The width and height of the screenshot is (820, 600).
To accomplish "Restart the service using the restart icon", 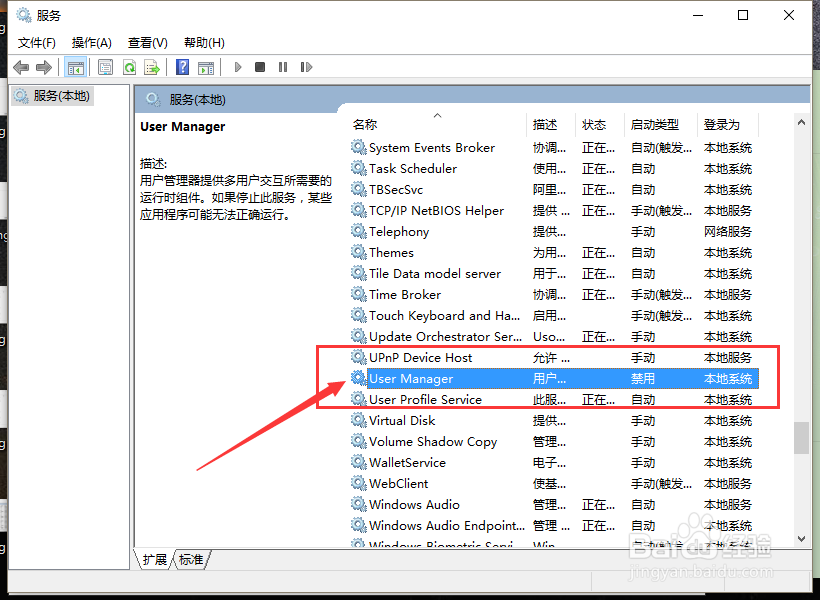I will pos(307,66).
